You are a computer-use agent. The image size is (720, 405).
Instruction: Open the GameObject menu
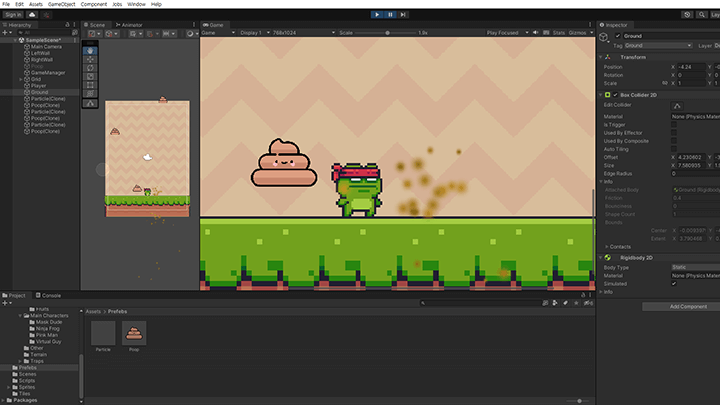[x=62, y=4]
